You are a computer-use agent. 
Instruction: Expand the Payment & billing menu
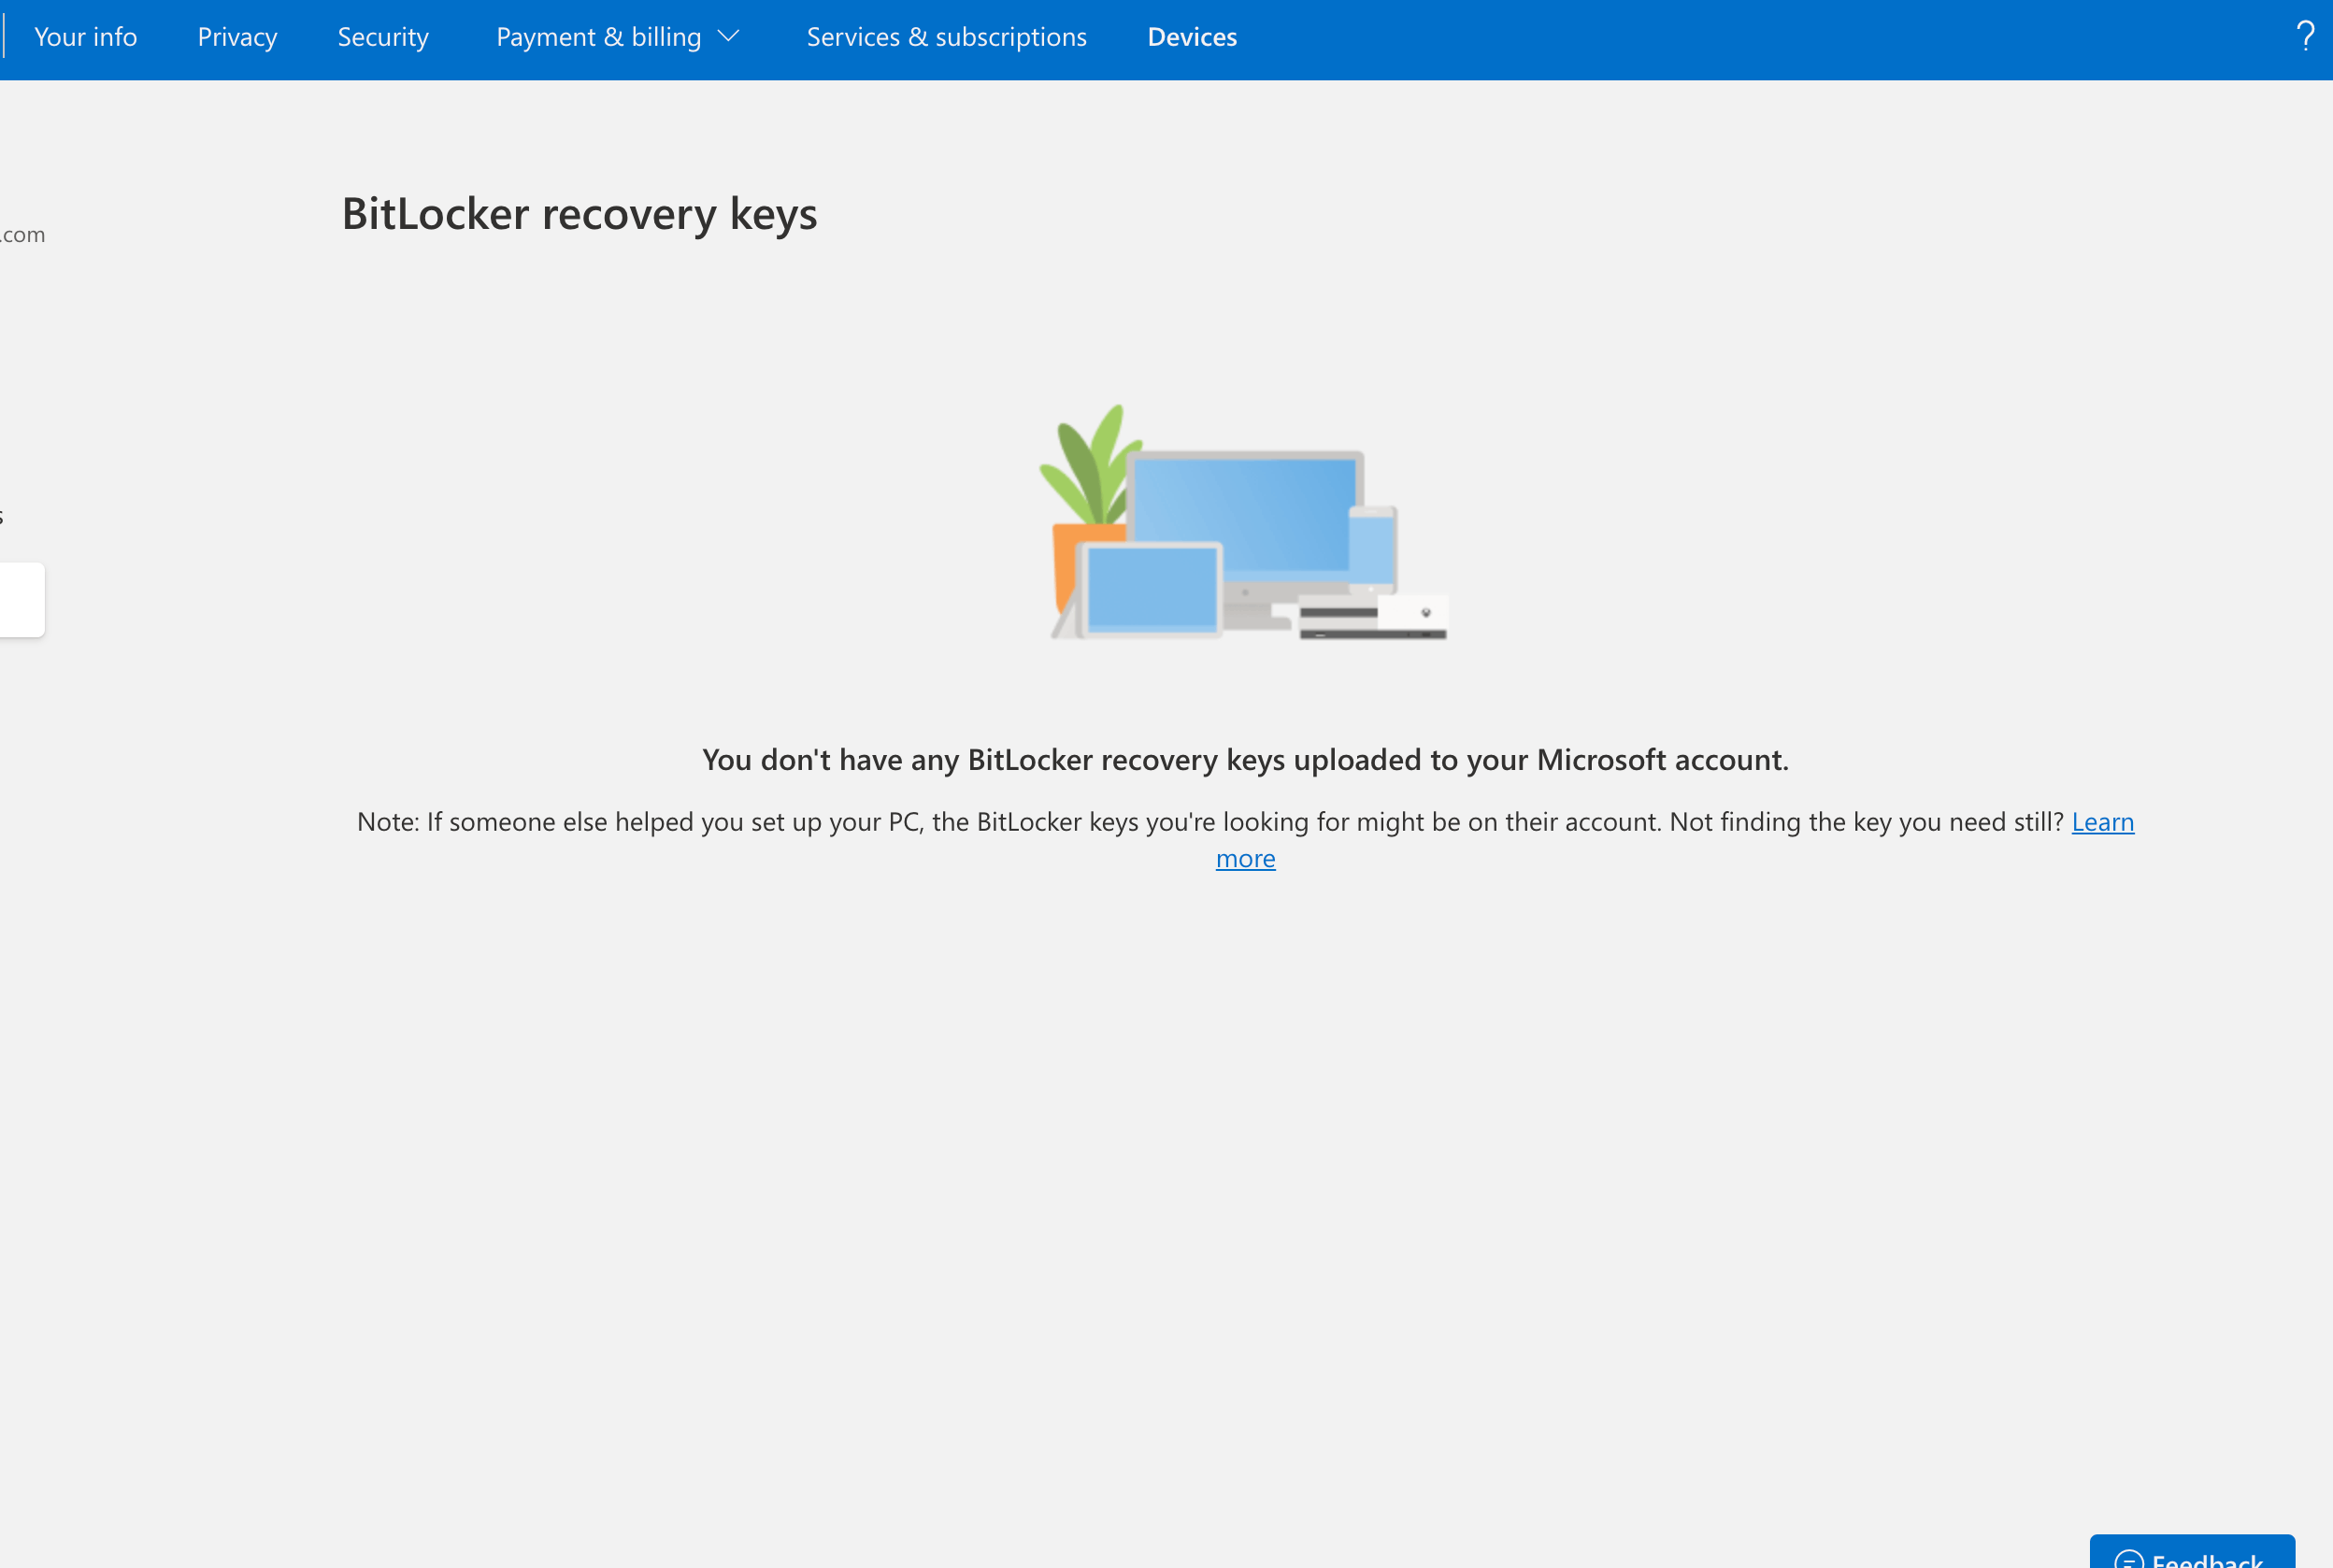click(618, 37)
